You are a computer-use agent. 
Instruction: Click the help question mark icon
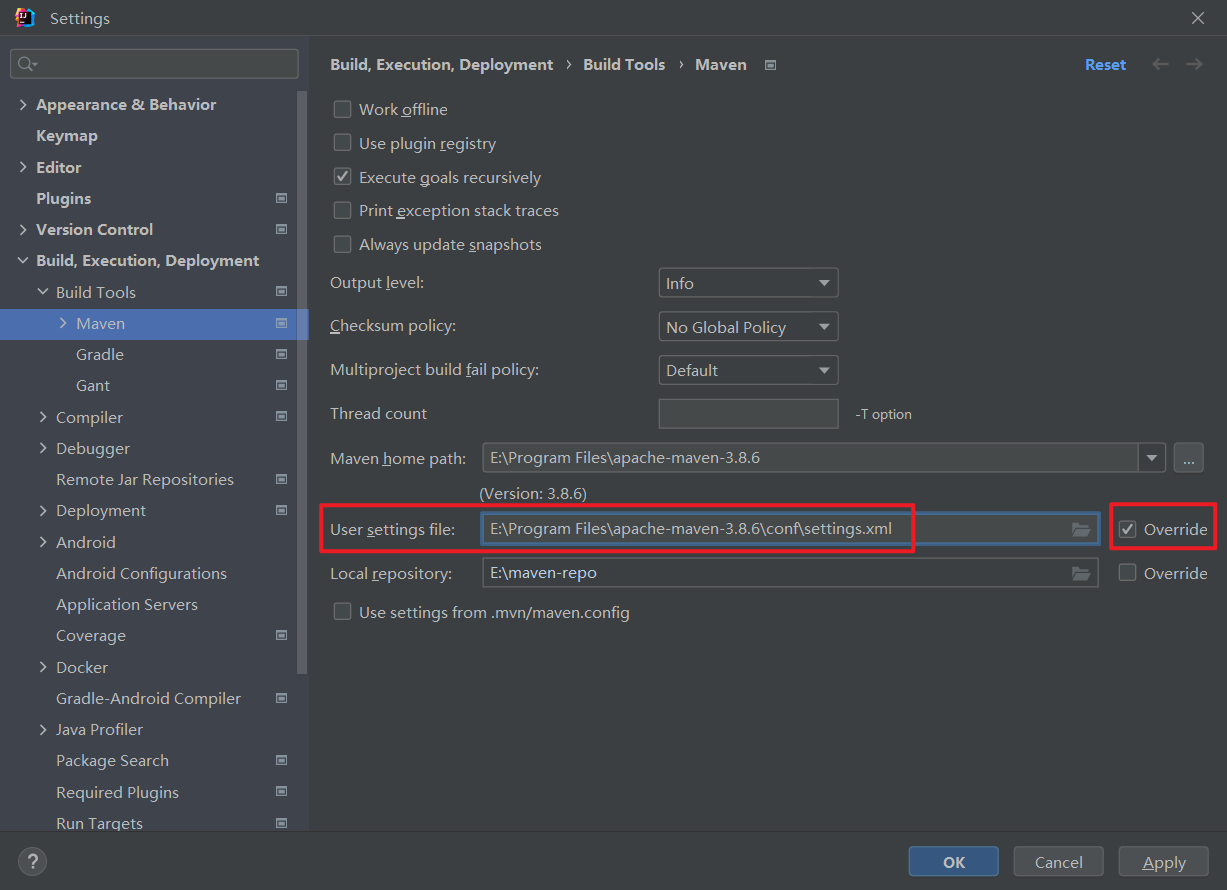pos(32,861)
